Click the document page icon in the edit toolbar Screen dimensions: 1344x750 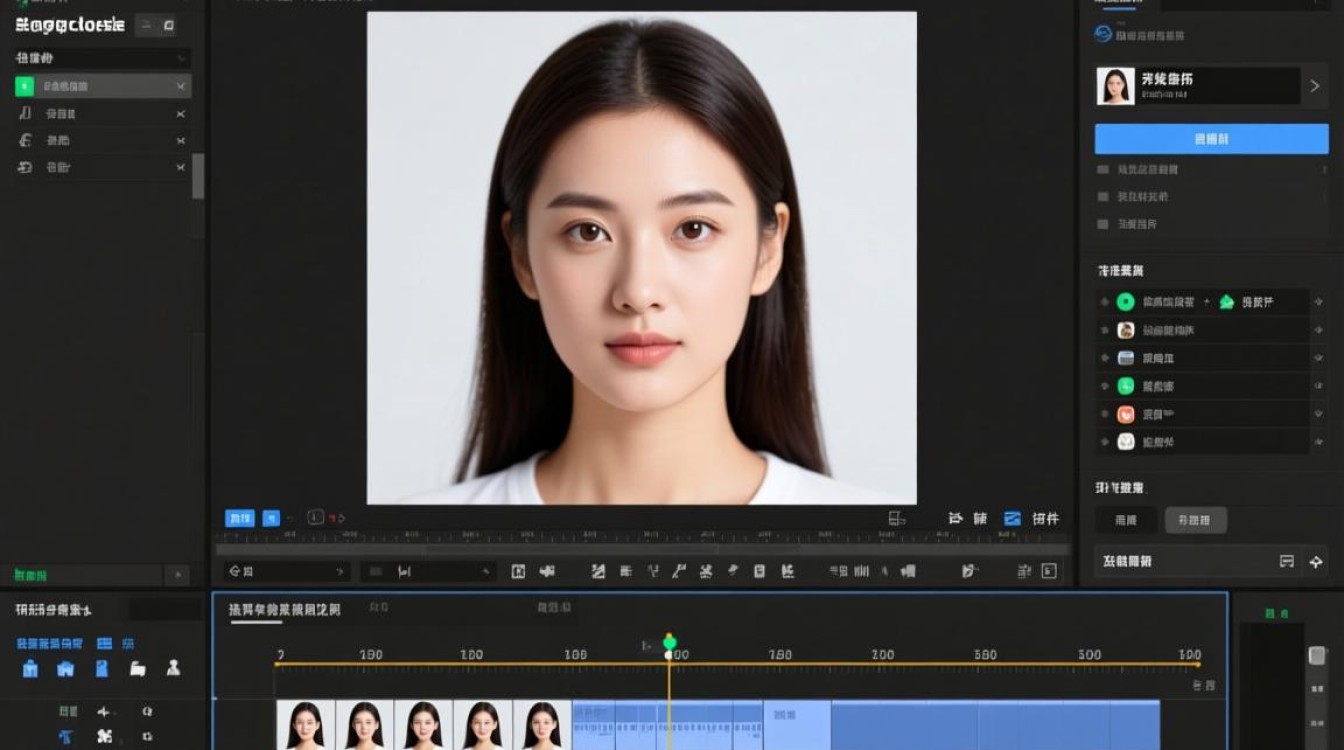(x=759, y=572)
